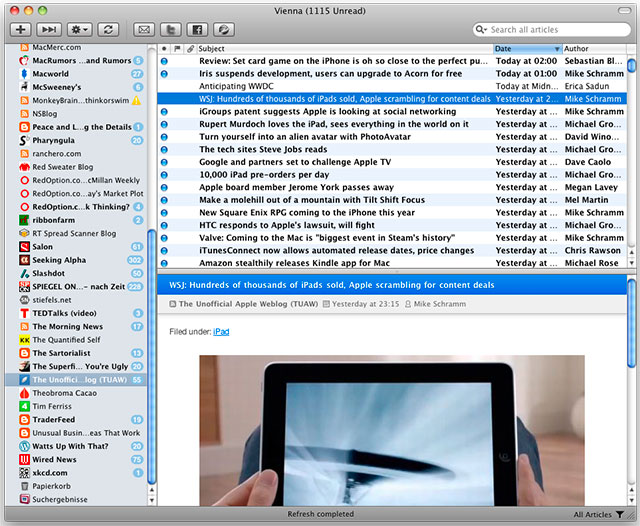Select the Macworld feed
This screenshot has width=640, height=526.
point(76,74)
